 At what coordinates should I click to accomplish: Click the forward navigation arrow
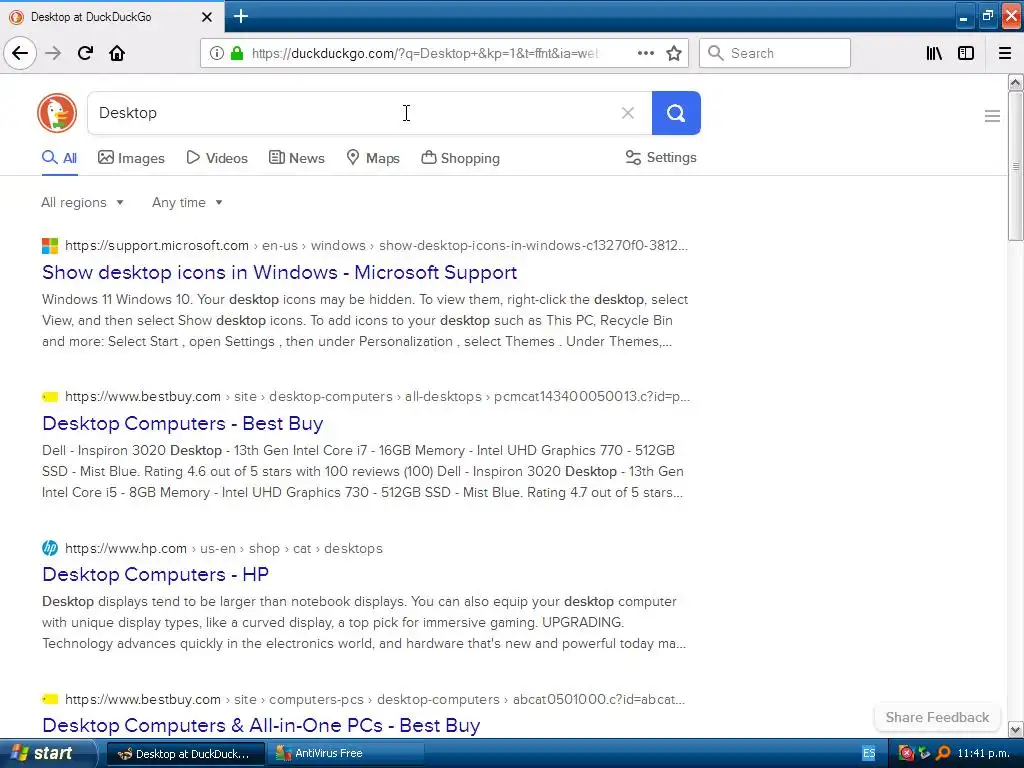(54, 53)
